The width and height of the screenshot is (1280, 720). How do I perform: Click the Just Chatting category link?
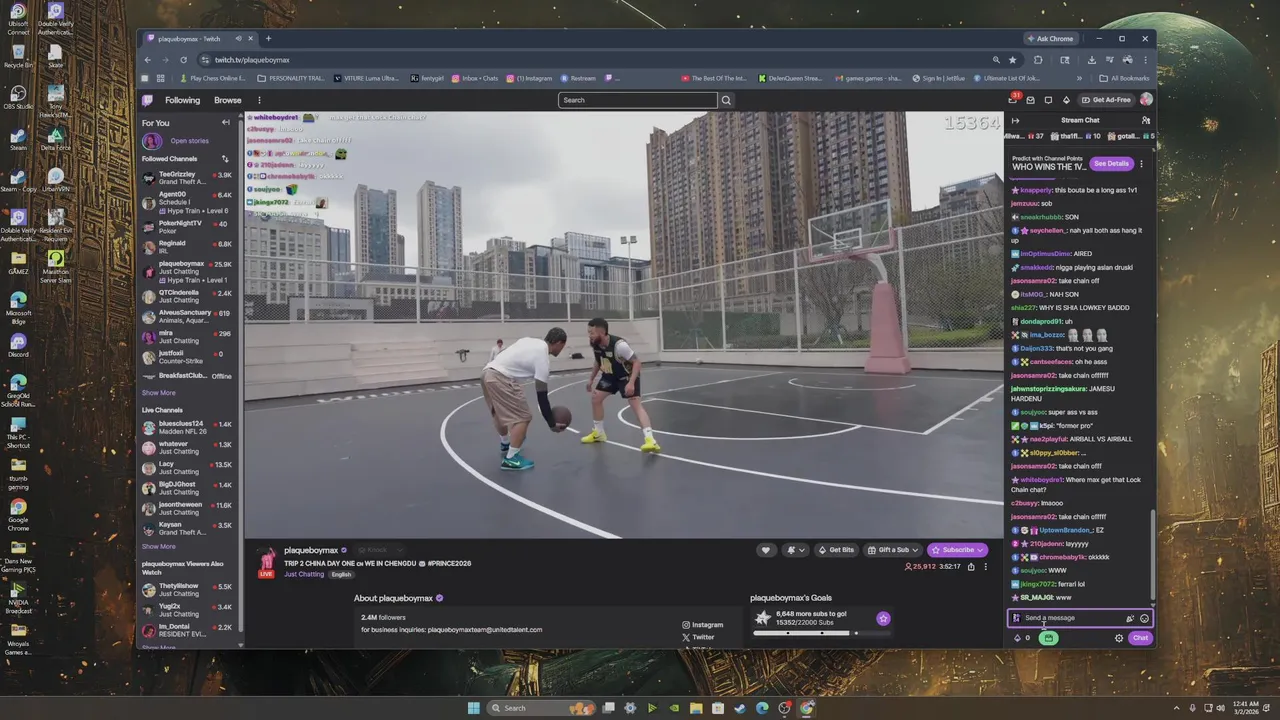pos(304,575)
